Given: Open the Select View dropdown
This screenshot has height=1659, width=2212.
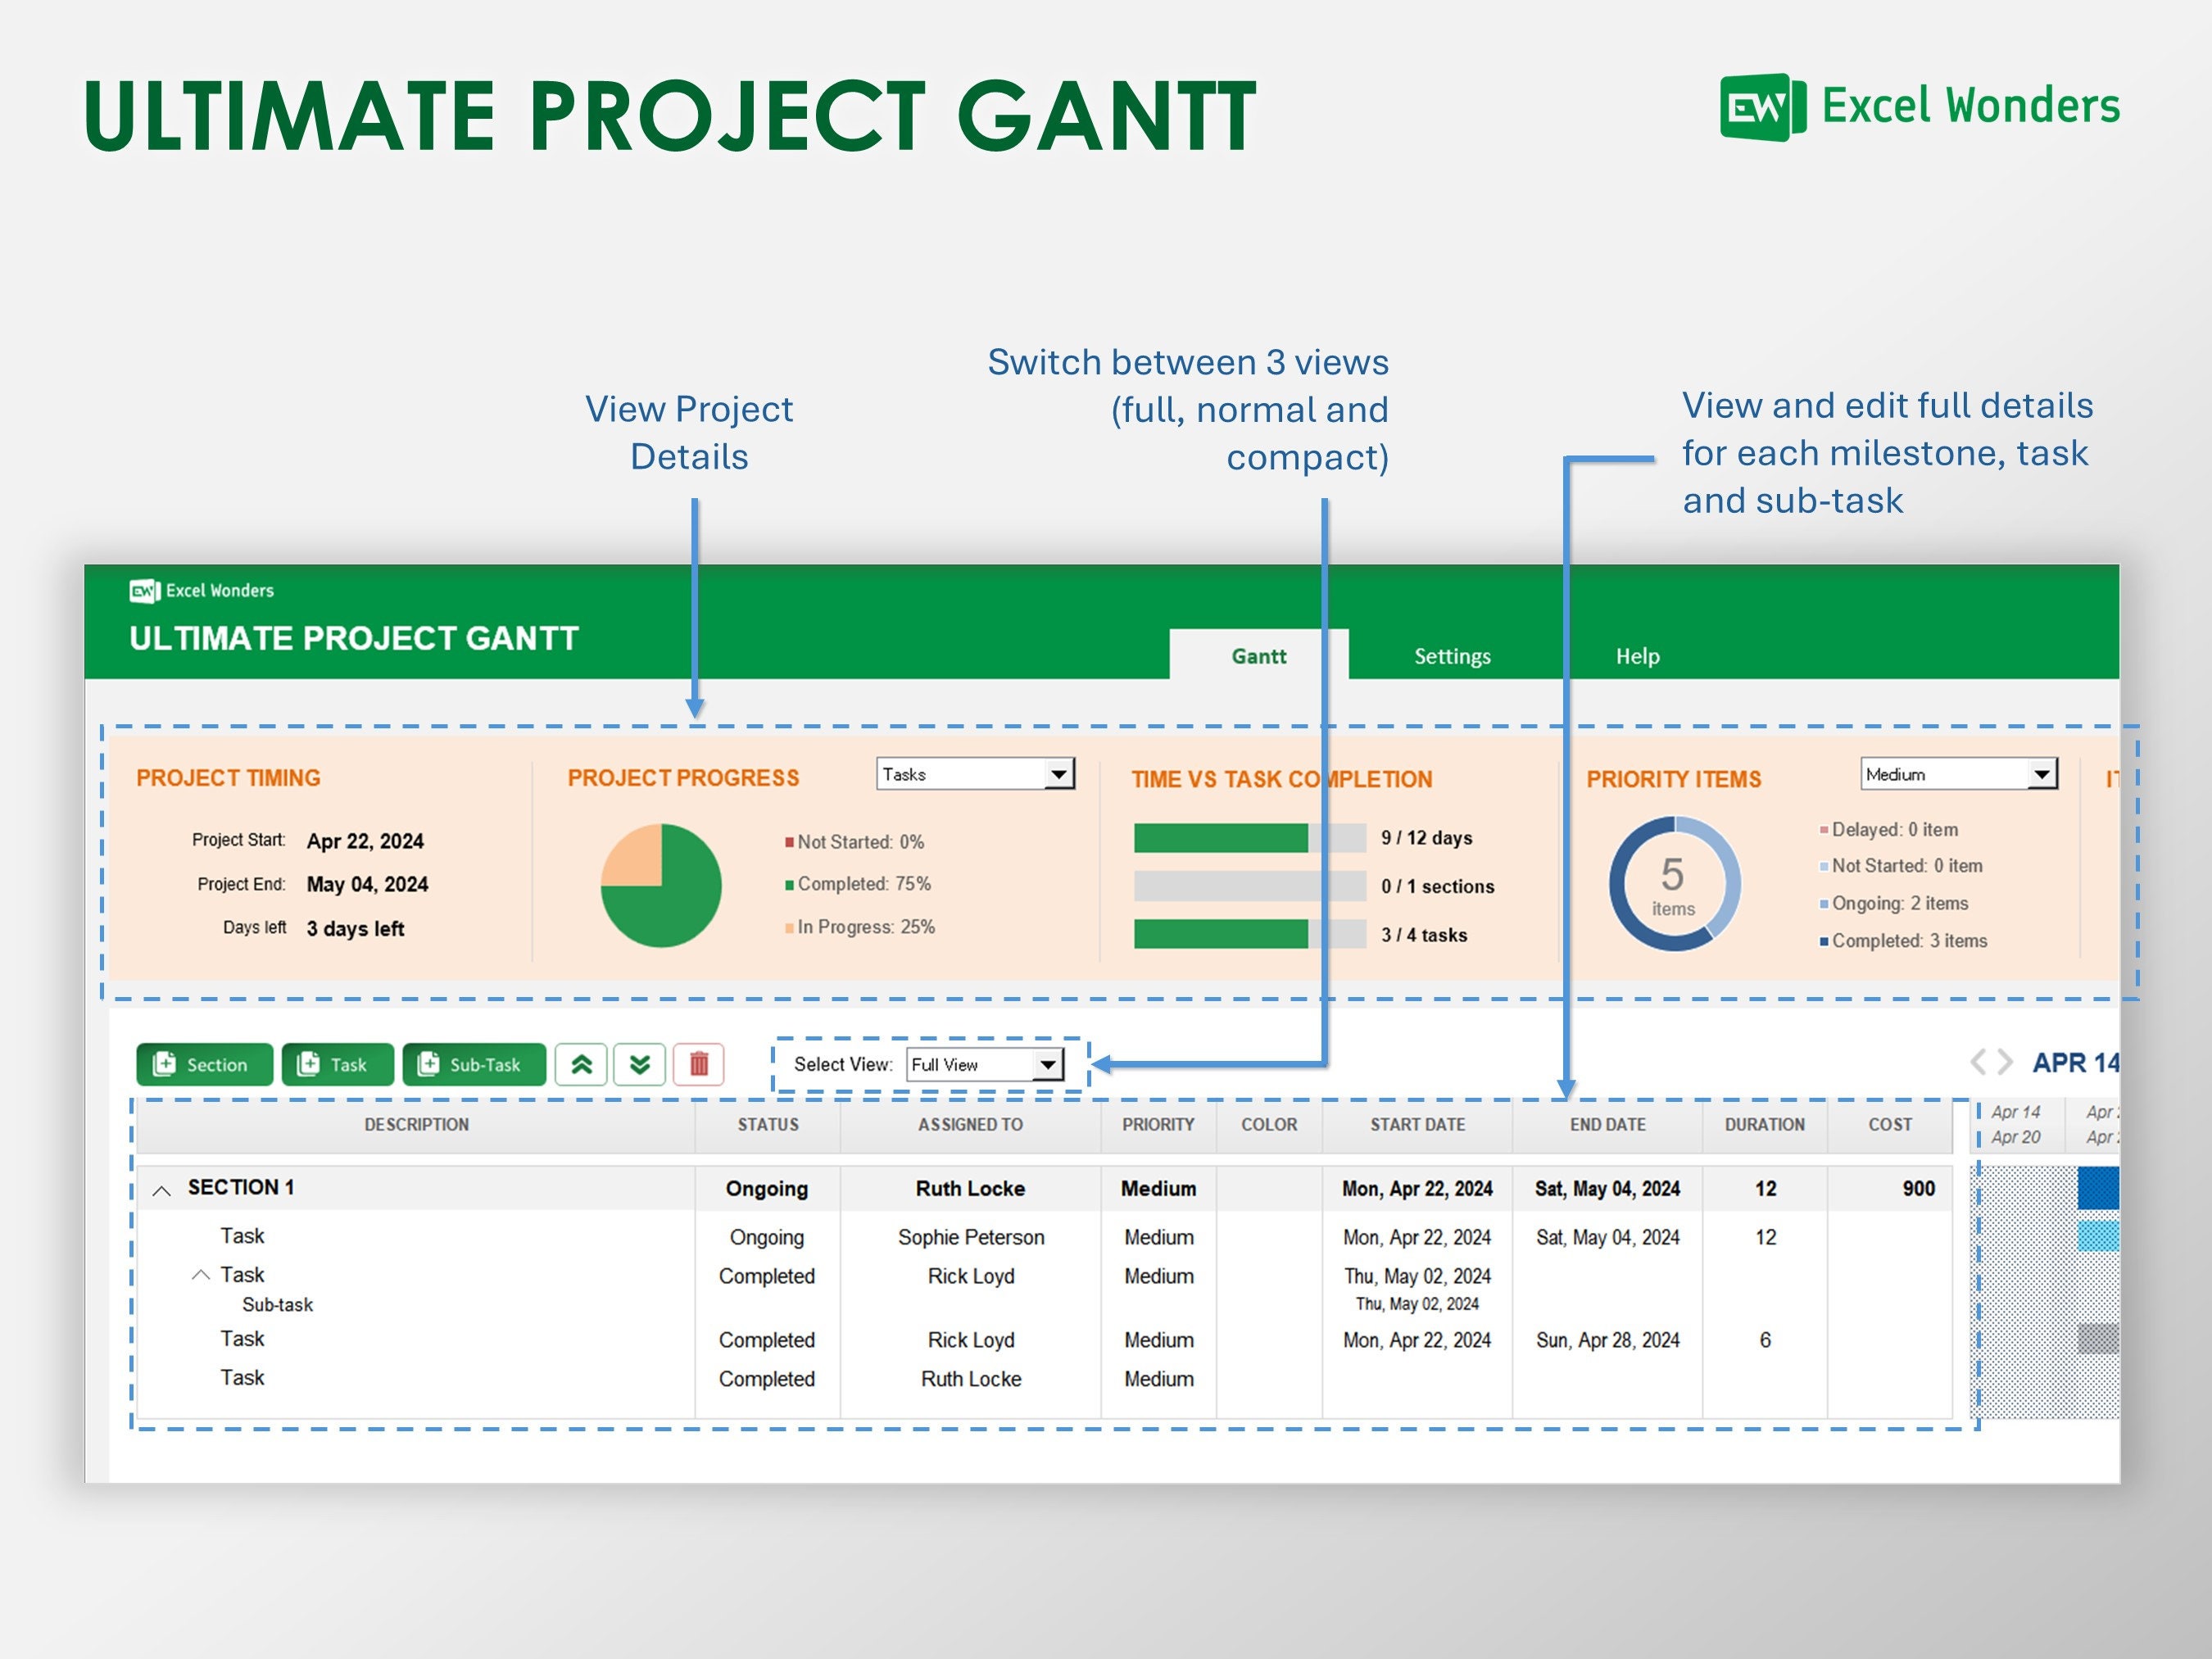Looking at the screenshot, I should [x=1046, y=1064].
